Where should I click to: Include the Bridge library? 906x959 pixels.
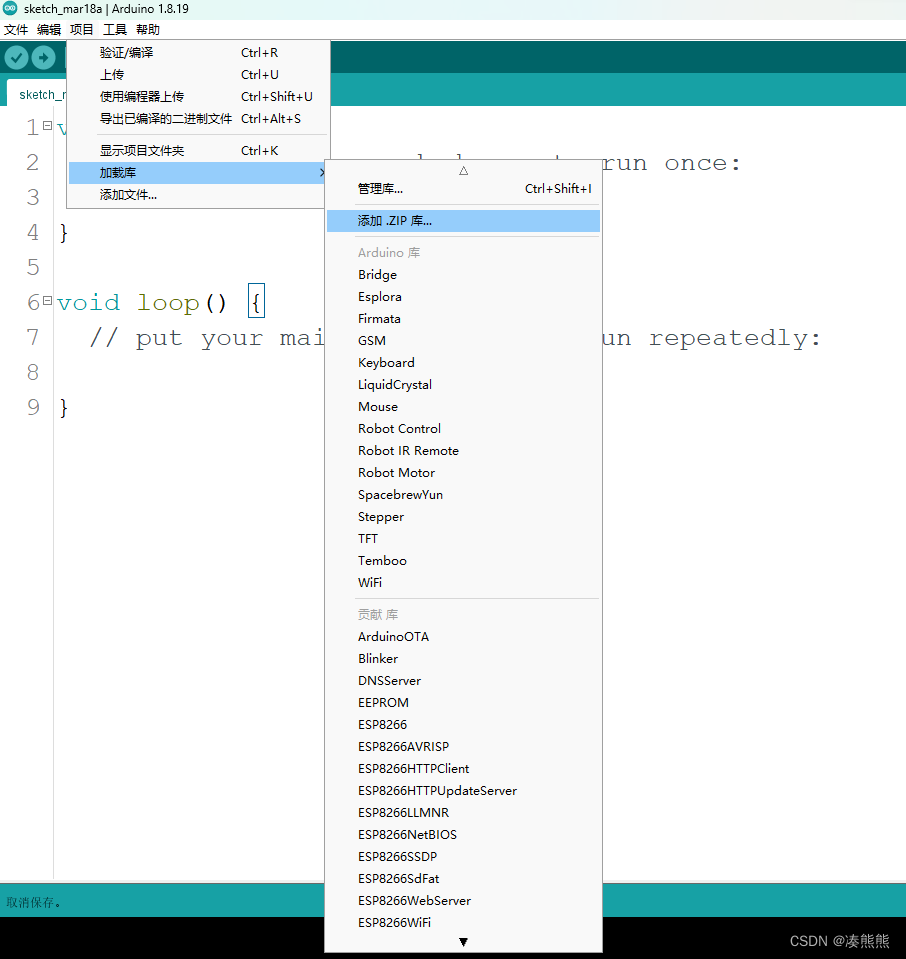point(463,275)
